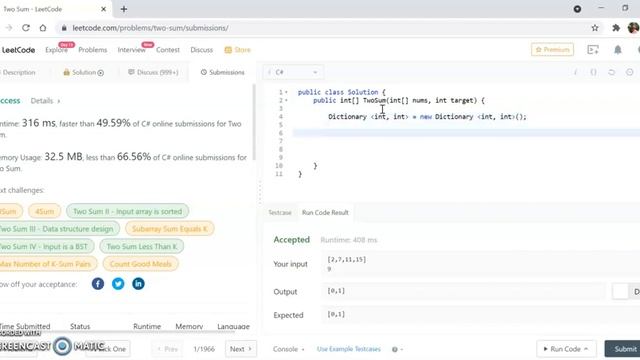
Task: Bookmark this page with the star icon
Action: click(x=595, y=28)
